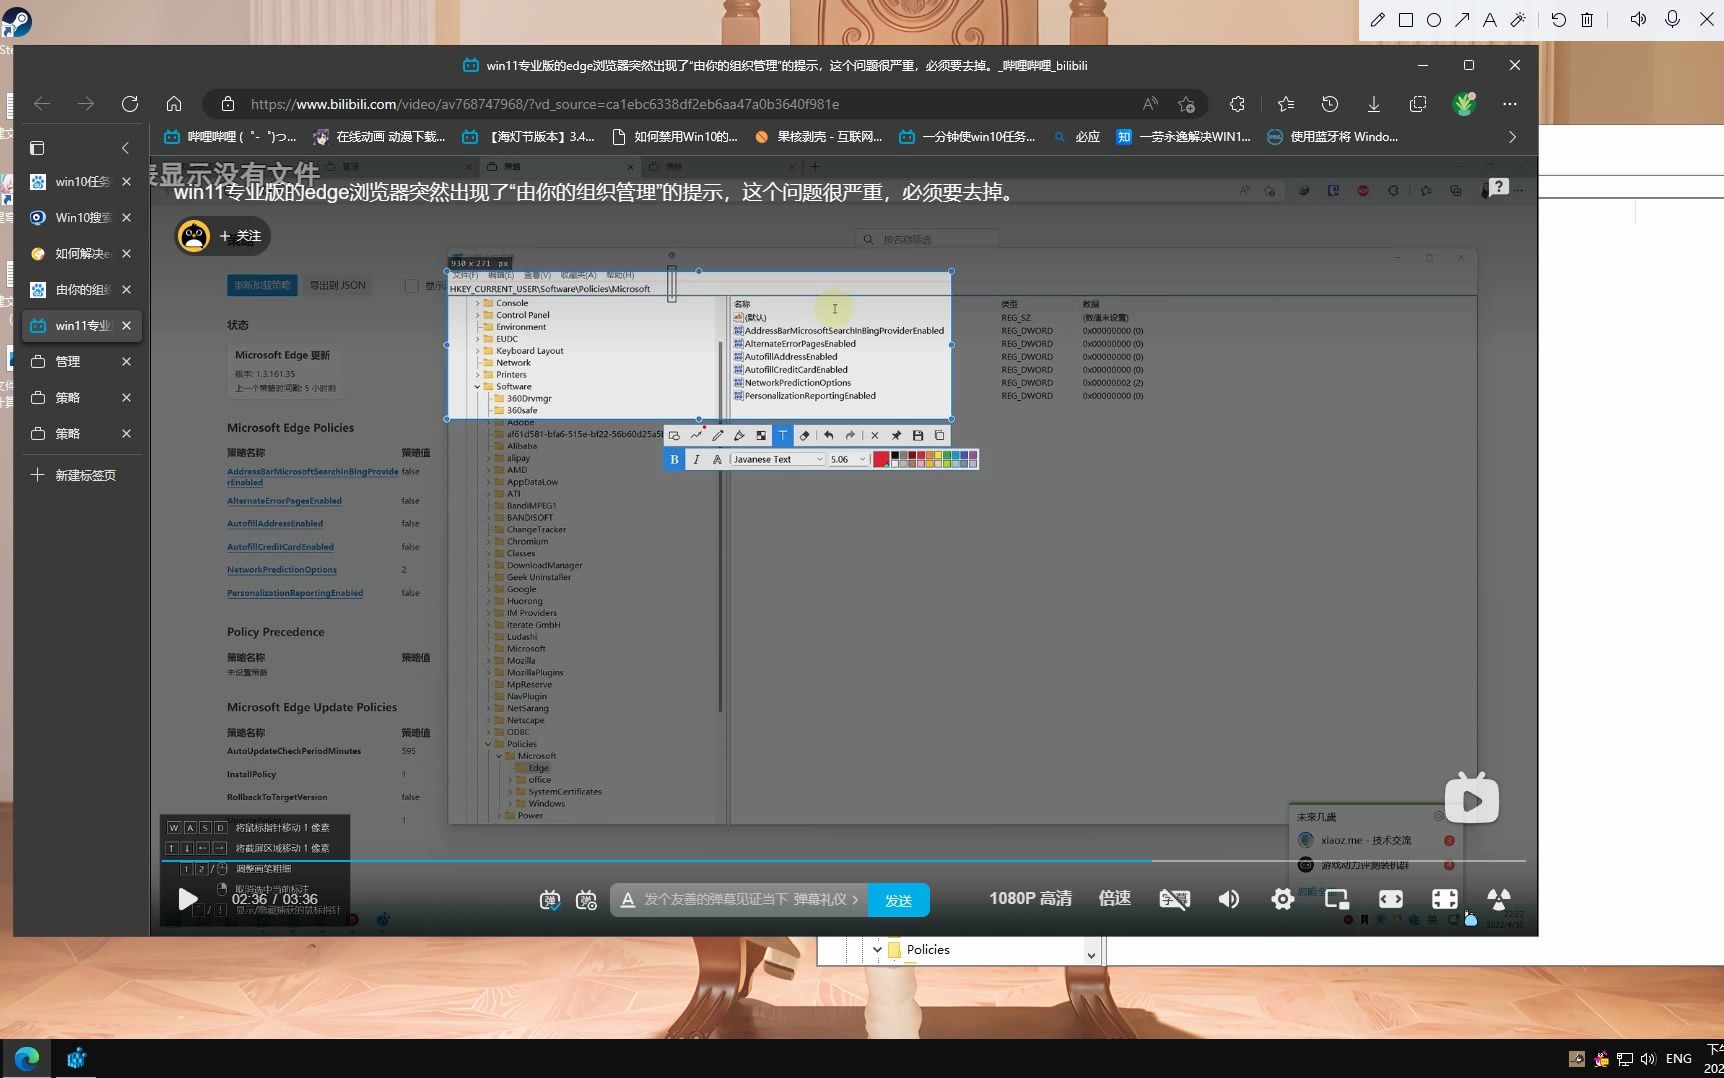This screenshot has height=1078, width=1724.
Task: Open the downloads panel
Action: (x=1374, y=104)
